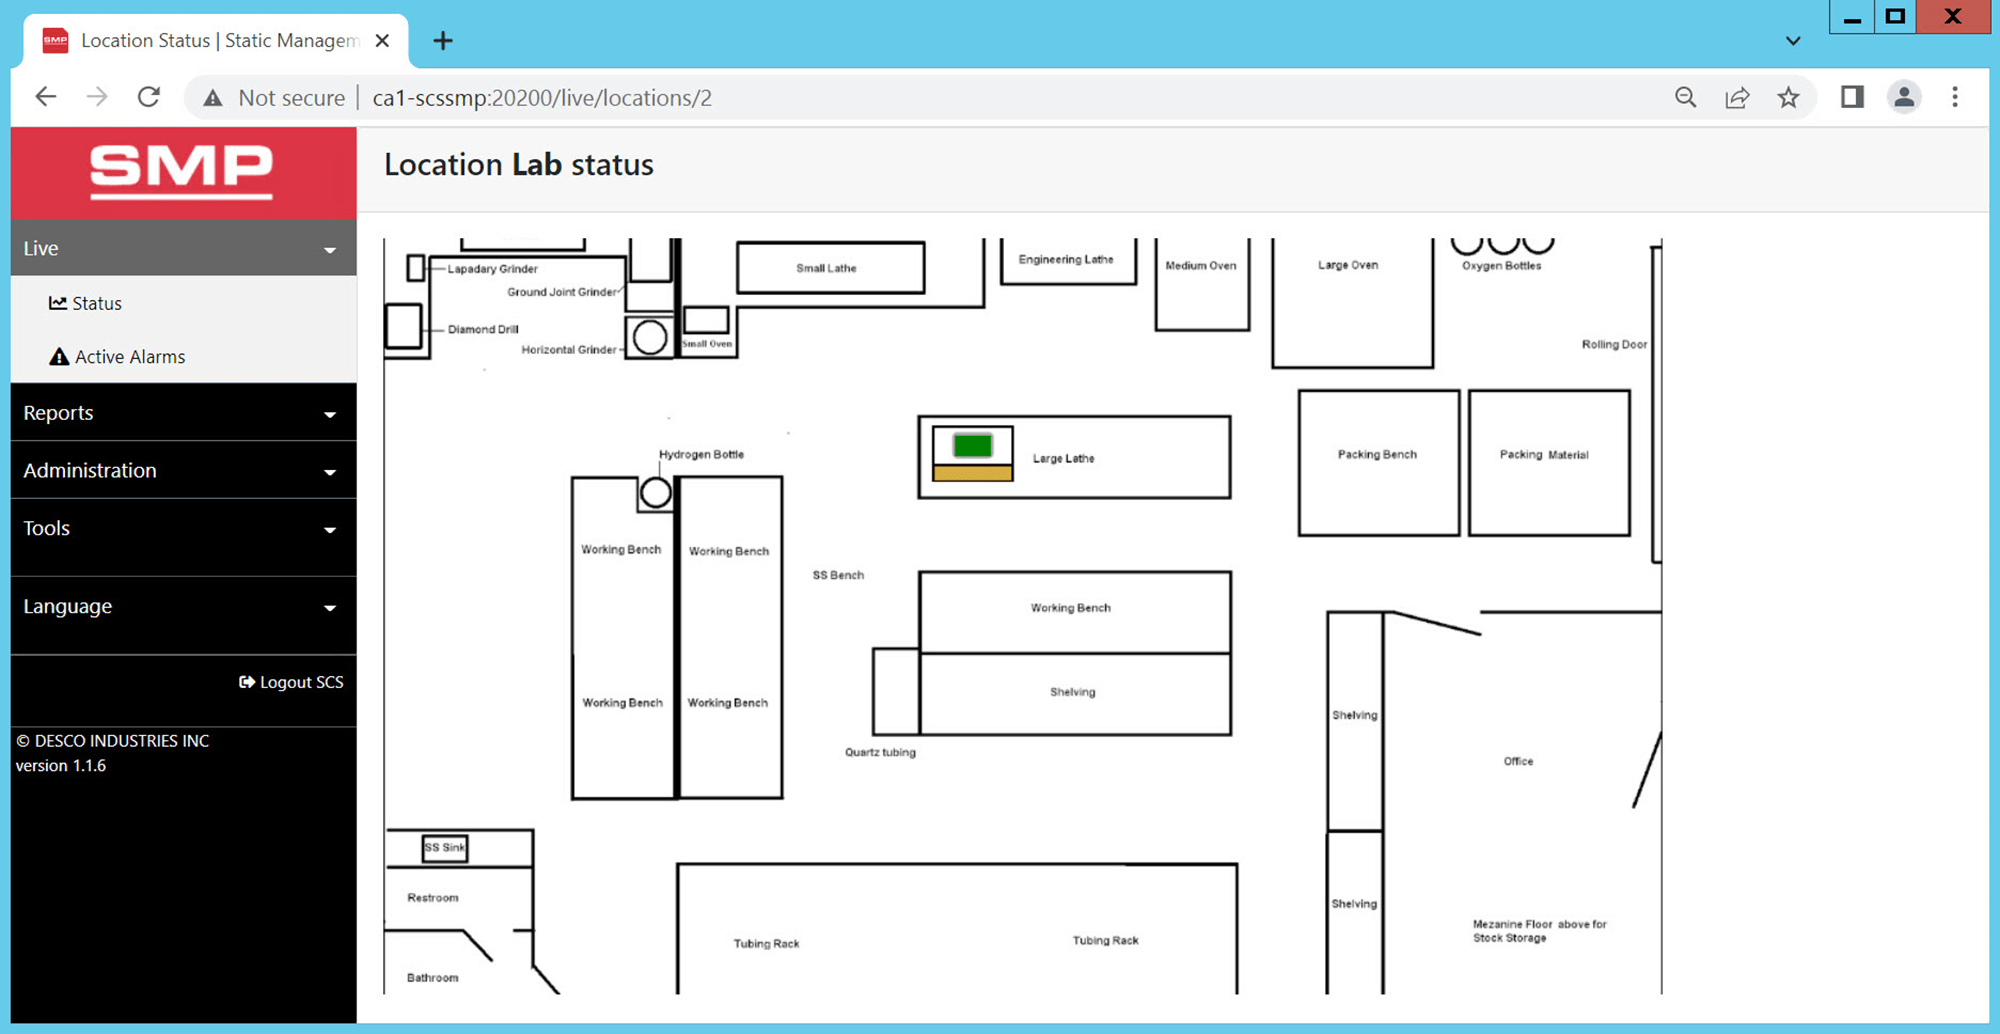Click the bookmark star icon
This screenshot has width=2000, height=1034.
point(1788,97)
